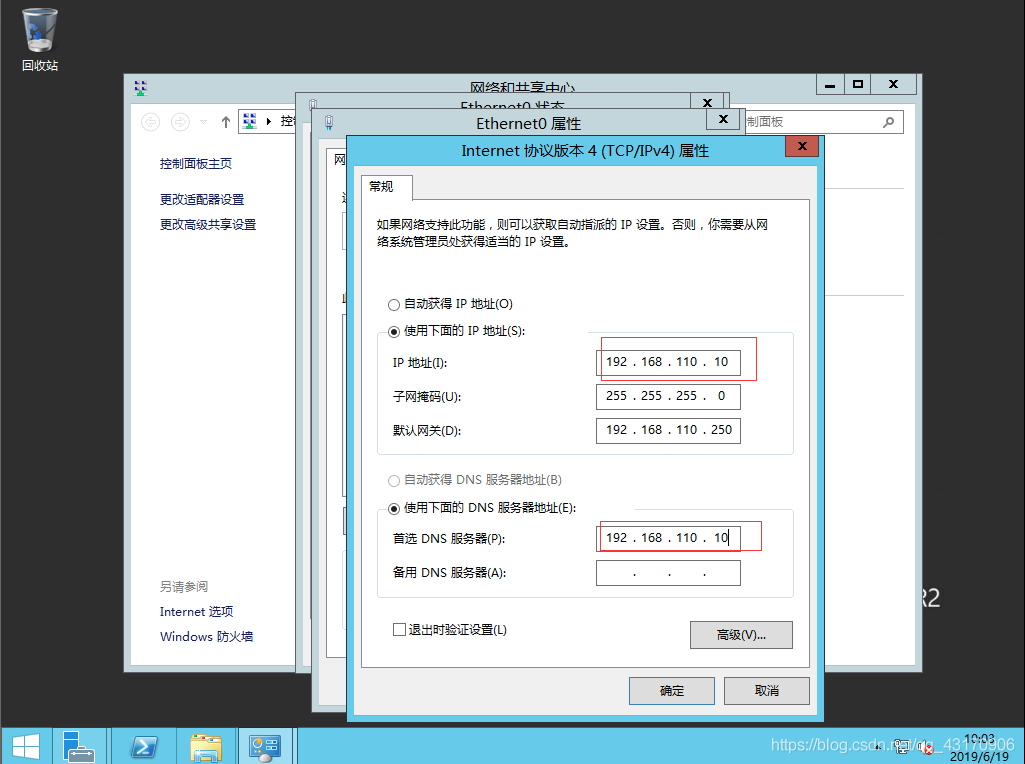The height and width of the screenshot is (764, 1025).
Task: Close the Network and Sharing Center window
Action: click(x=894, y=84)
